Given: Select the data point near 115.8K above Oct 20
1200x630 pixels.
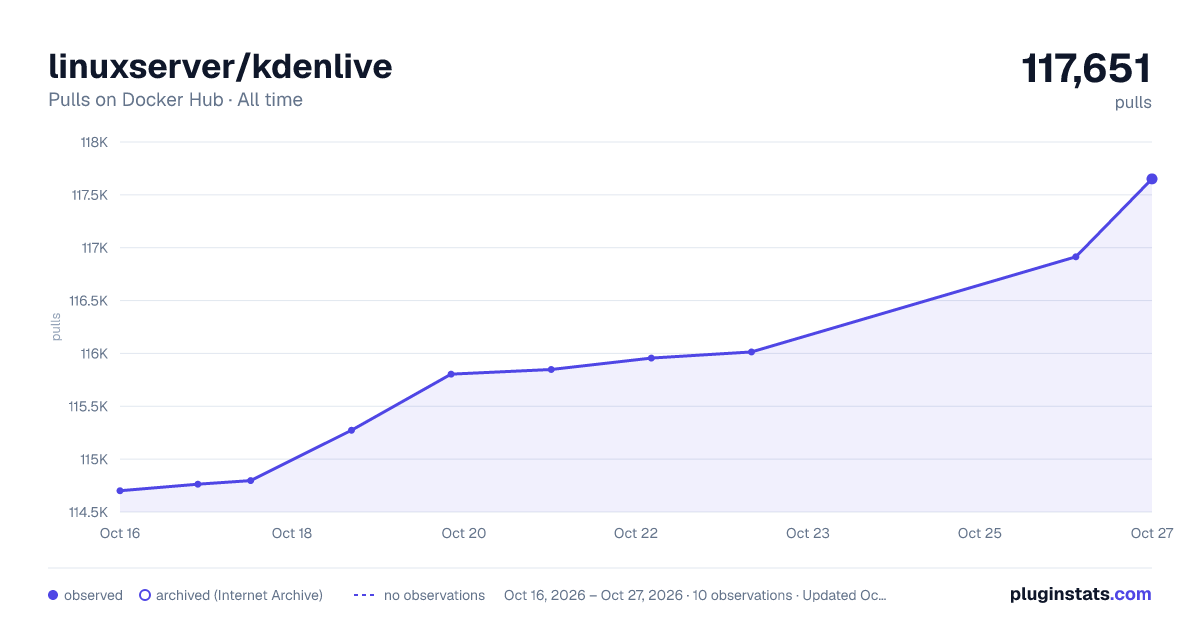Looking at the screenshot, I should coord(451,374).
